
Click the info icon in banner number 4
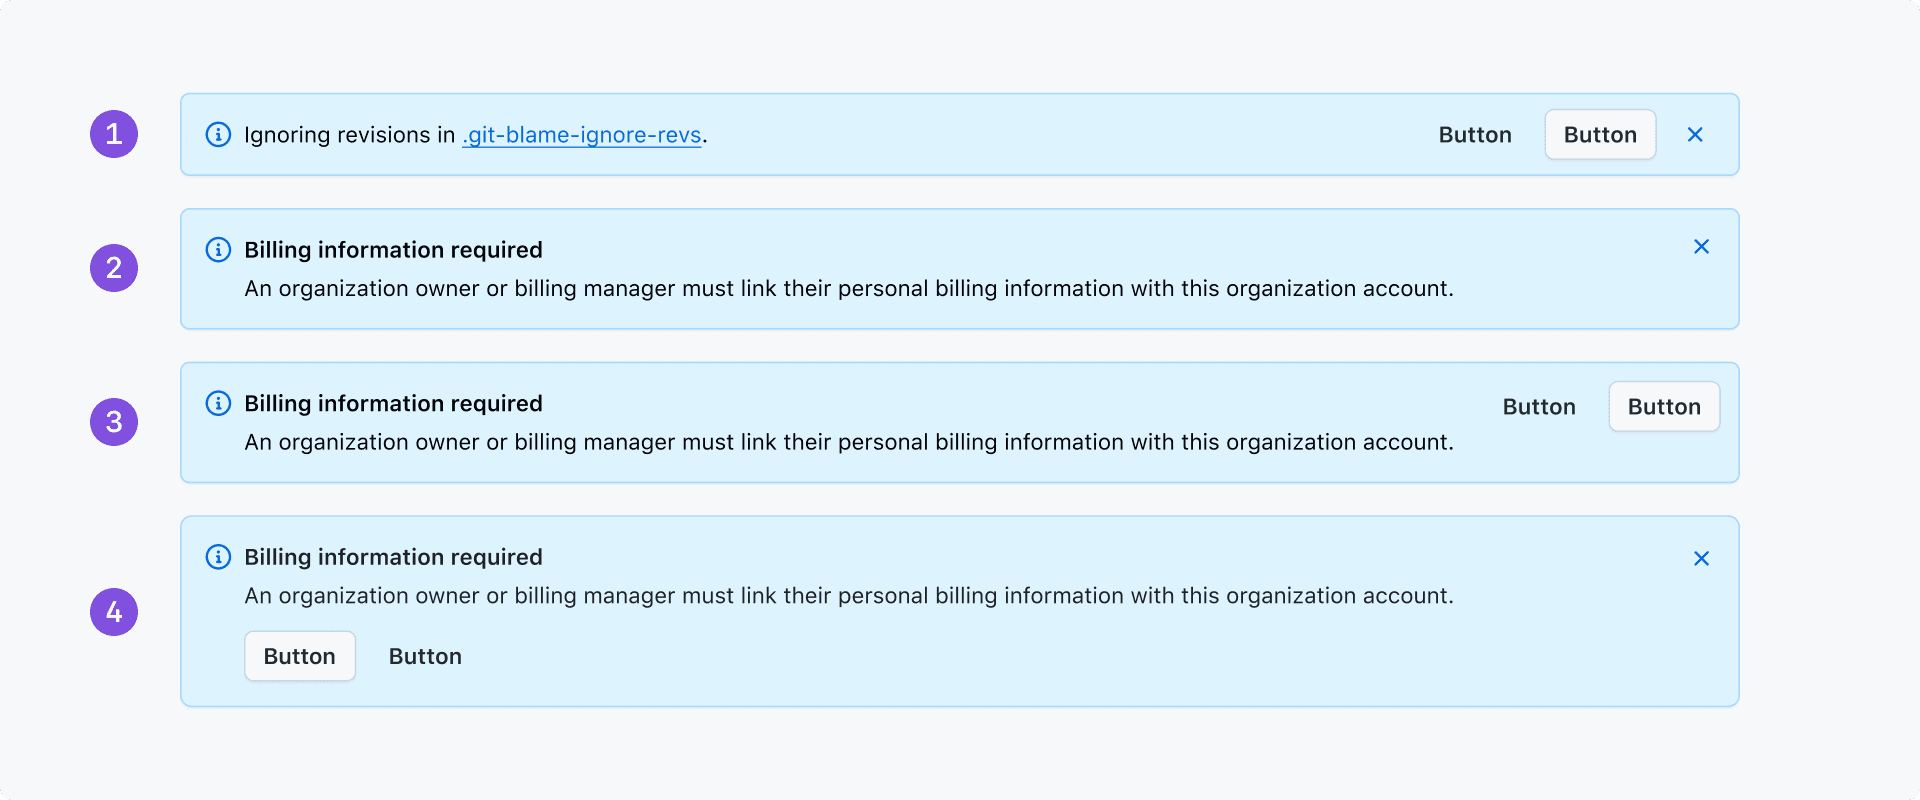pos(218,557)
